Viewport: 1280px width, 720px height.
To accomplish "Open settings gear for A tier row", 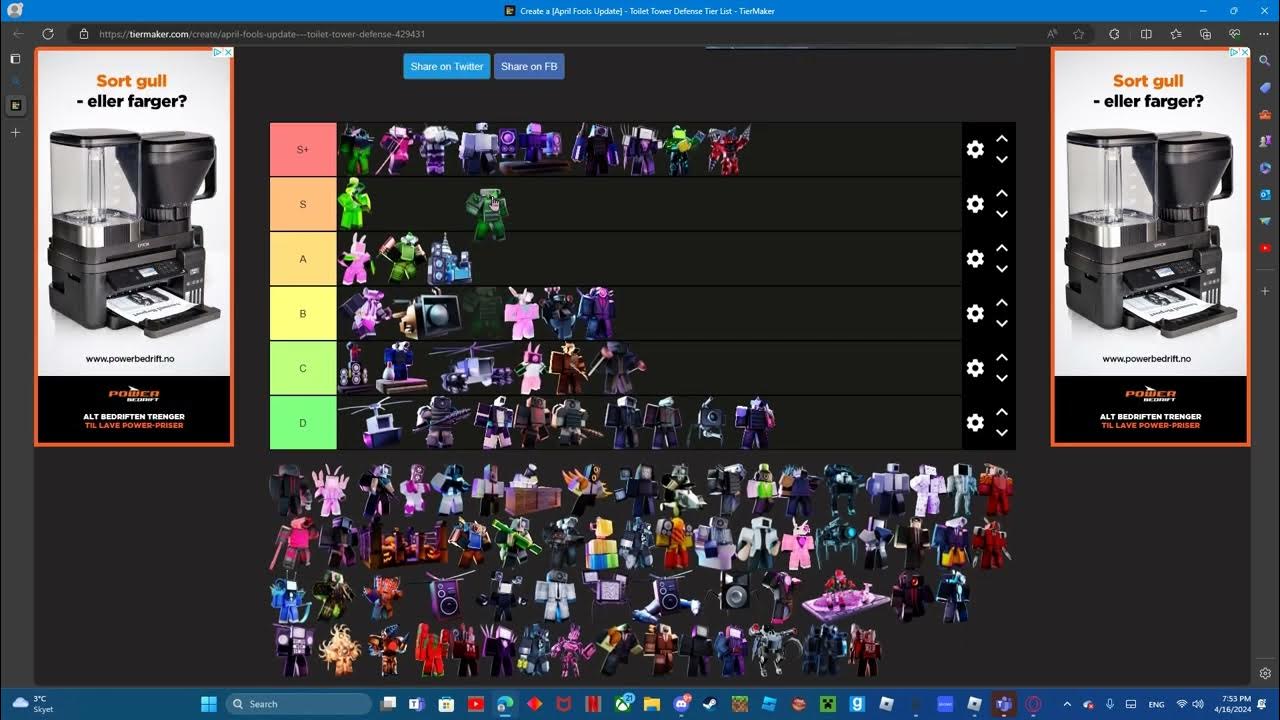I will point(975,259).
